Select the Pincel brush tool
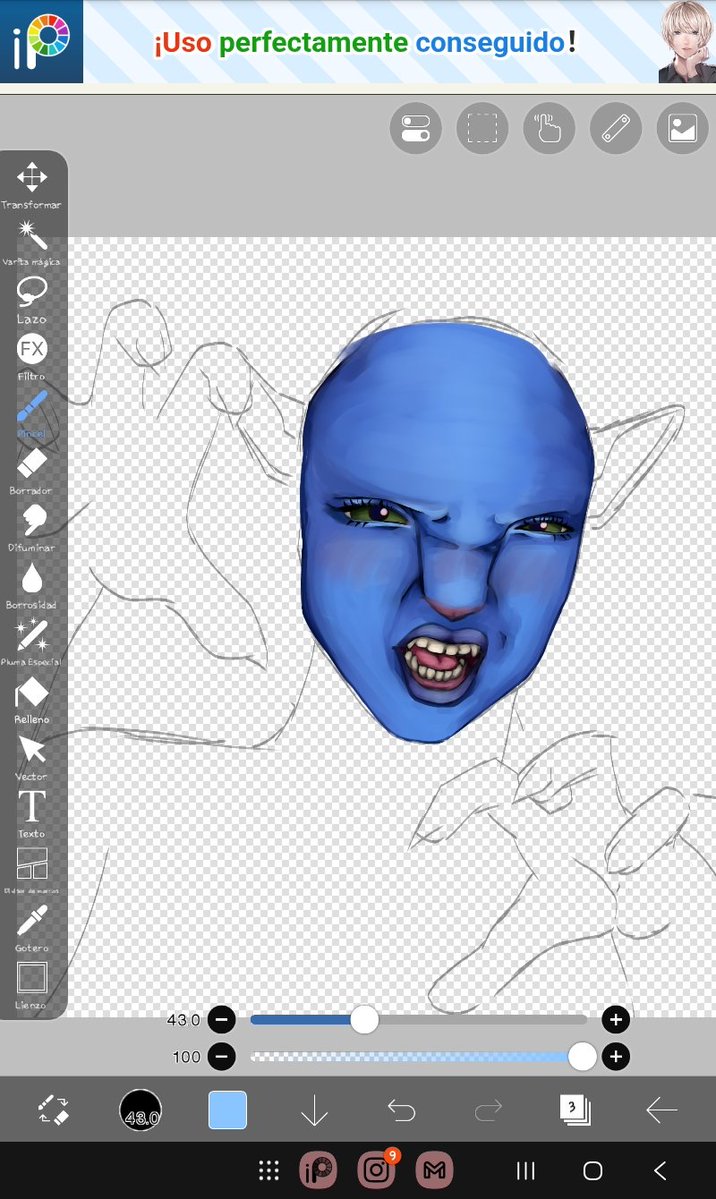 [x=31, y=414]
